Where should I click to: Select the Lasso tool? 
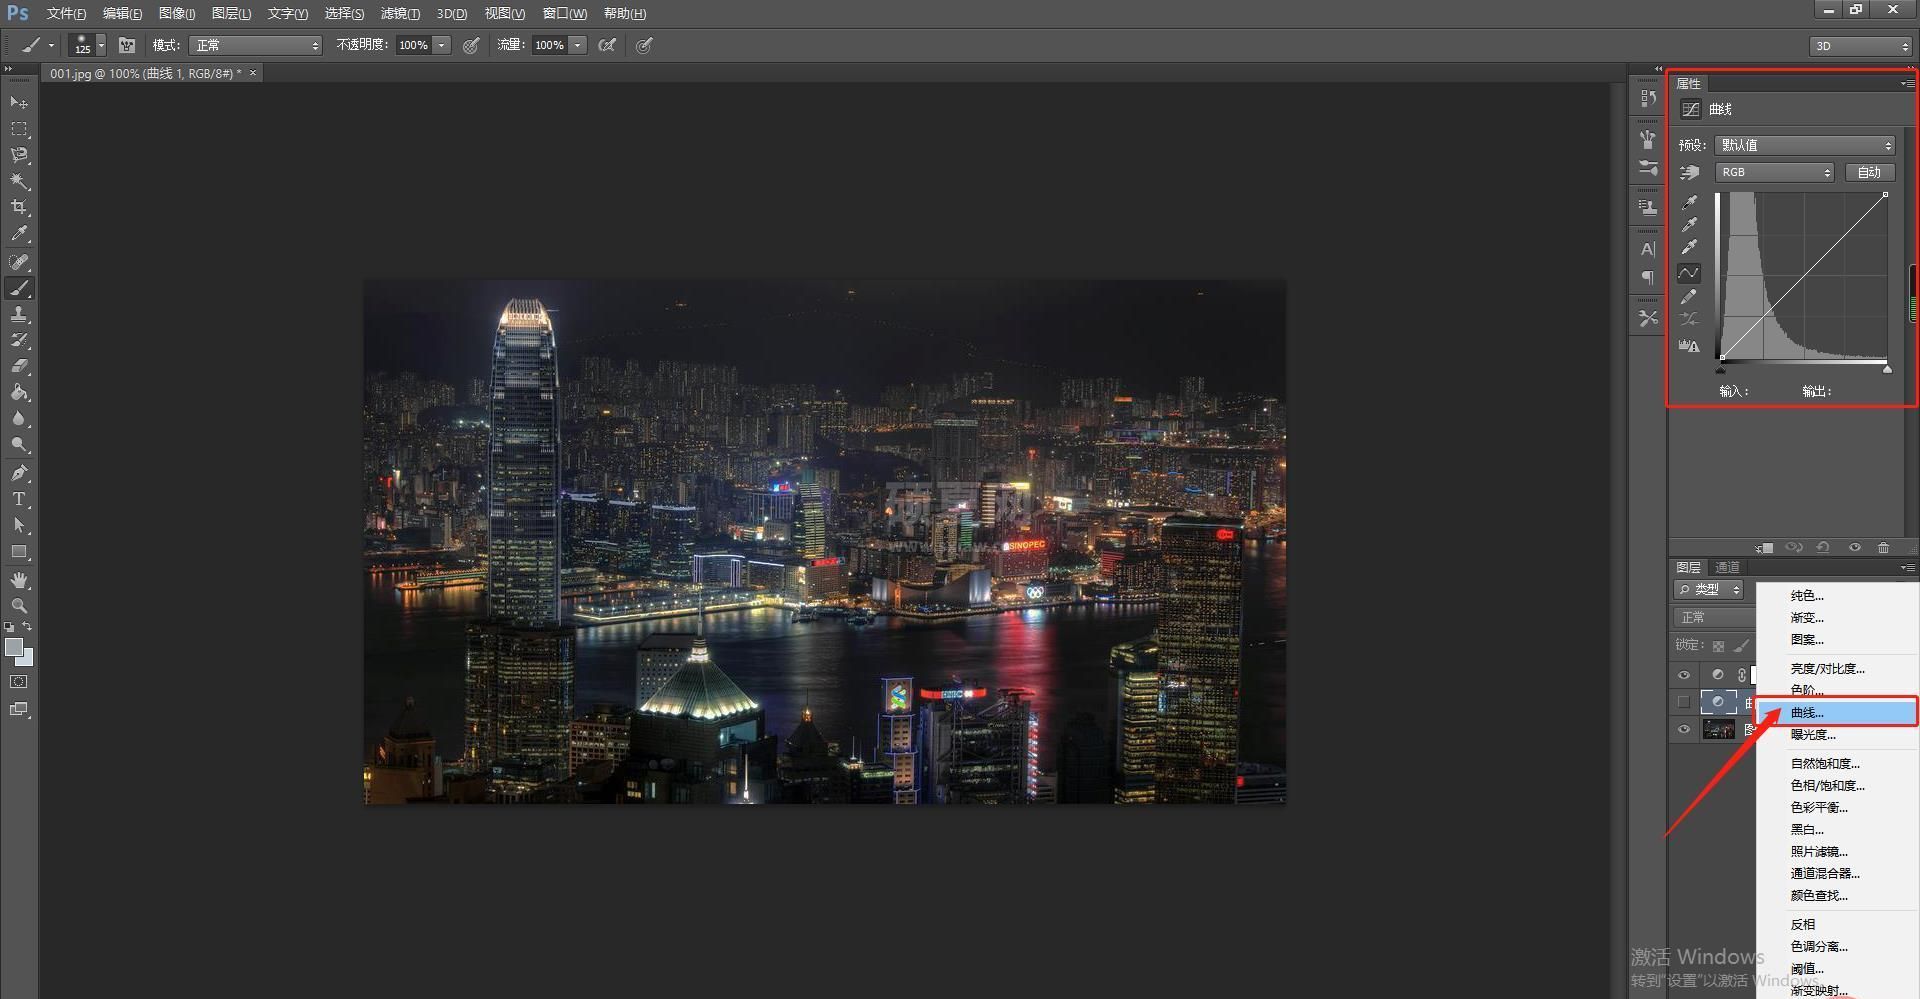coord(19,155)
